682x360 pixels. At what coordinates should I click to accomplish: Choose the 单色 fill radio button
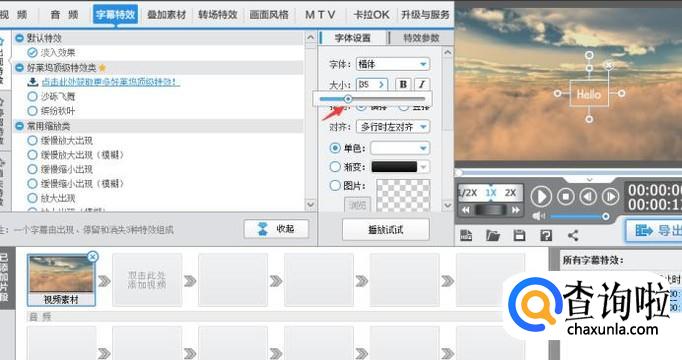pos(334,148)
